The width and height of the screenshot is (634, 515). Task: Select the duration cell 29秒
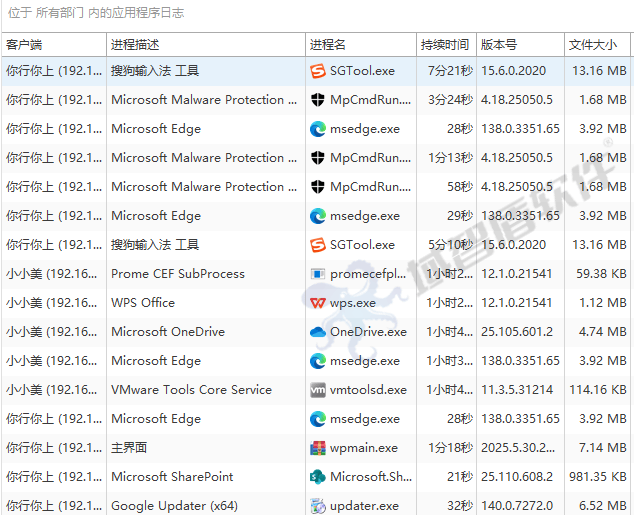[460, 216]
